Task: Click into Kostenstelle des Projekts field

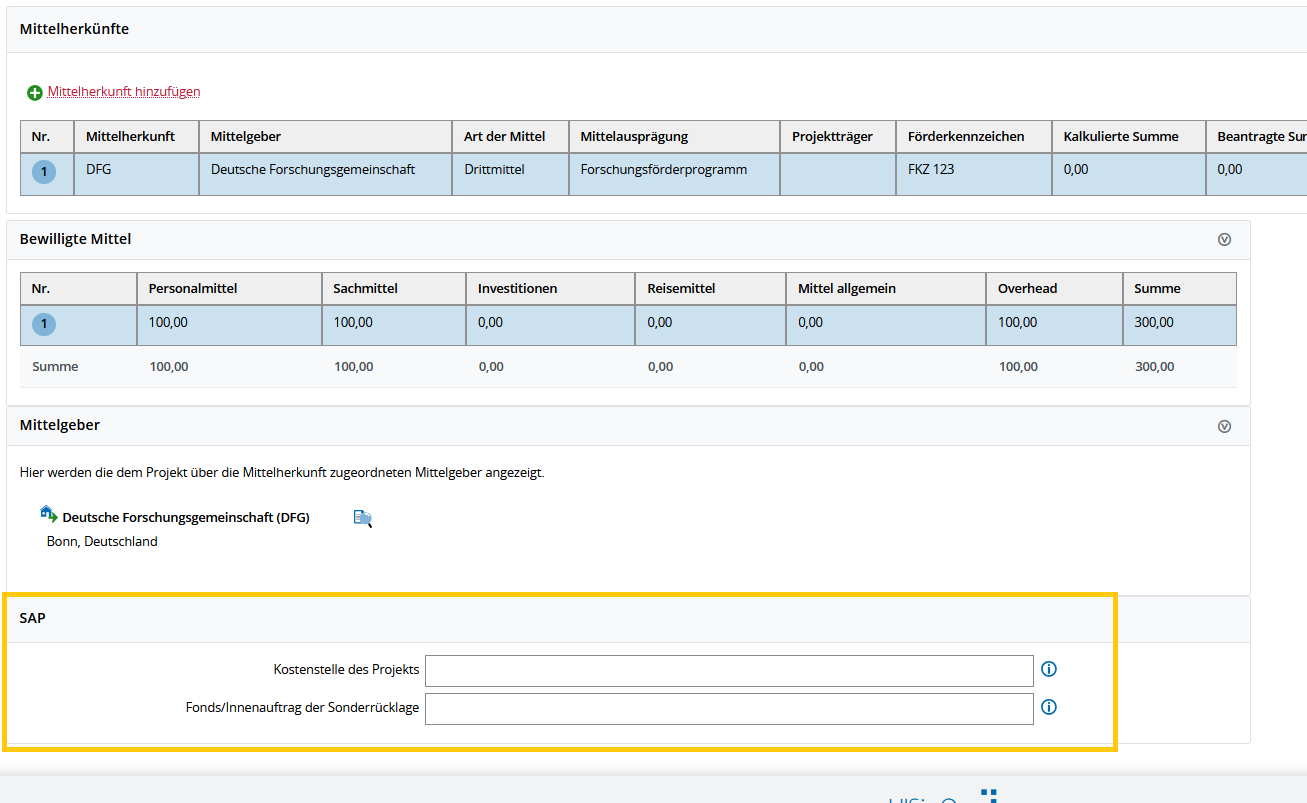Action: click(x=728, y=670)
